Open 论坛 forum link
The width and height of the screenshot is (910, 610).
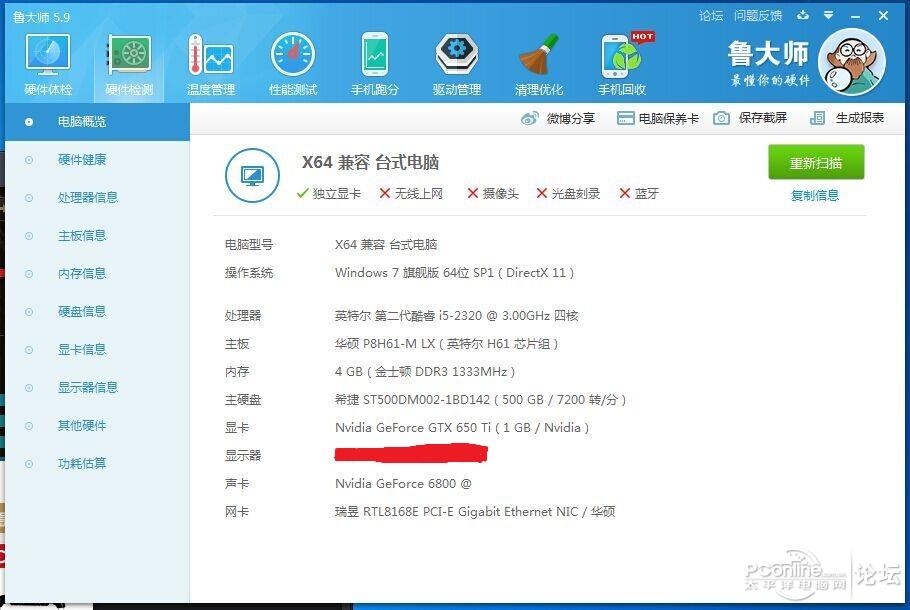(x=711, y=16)
